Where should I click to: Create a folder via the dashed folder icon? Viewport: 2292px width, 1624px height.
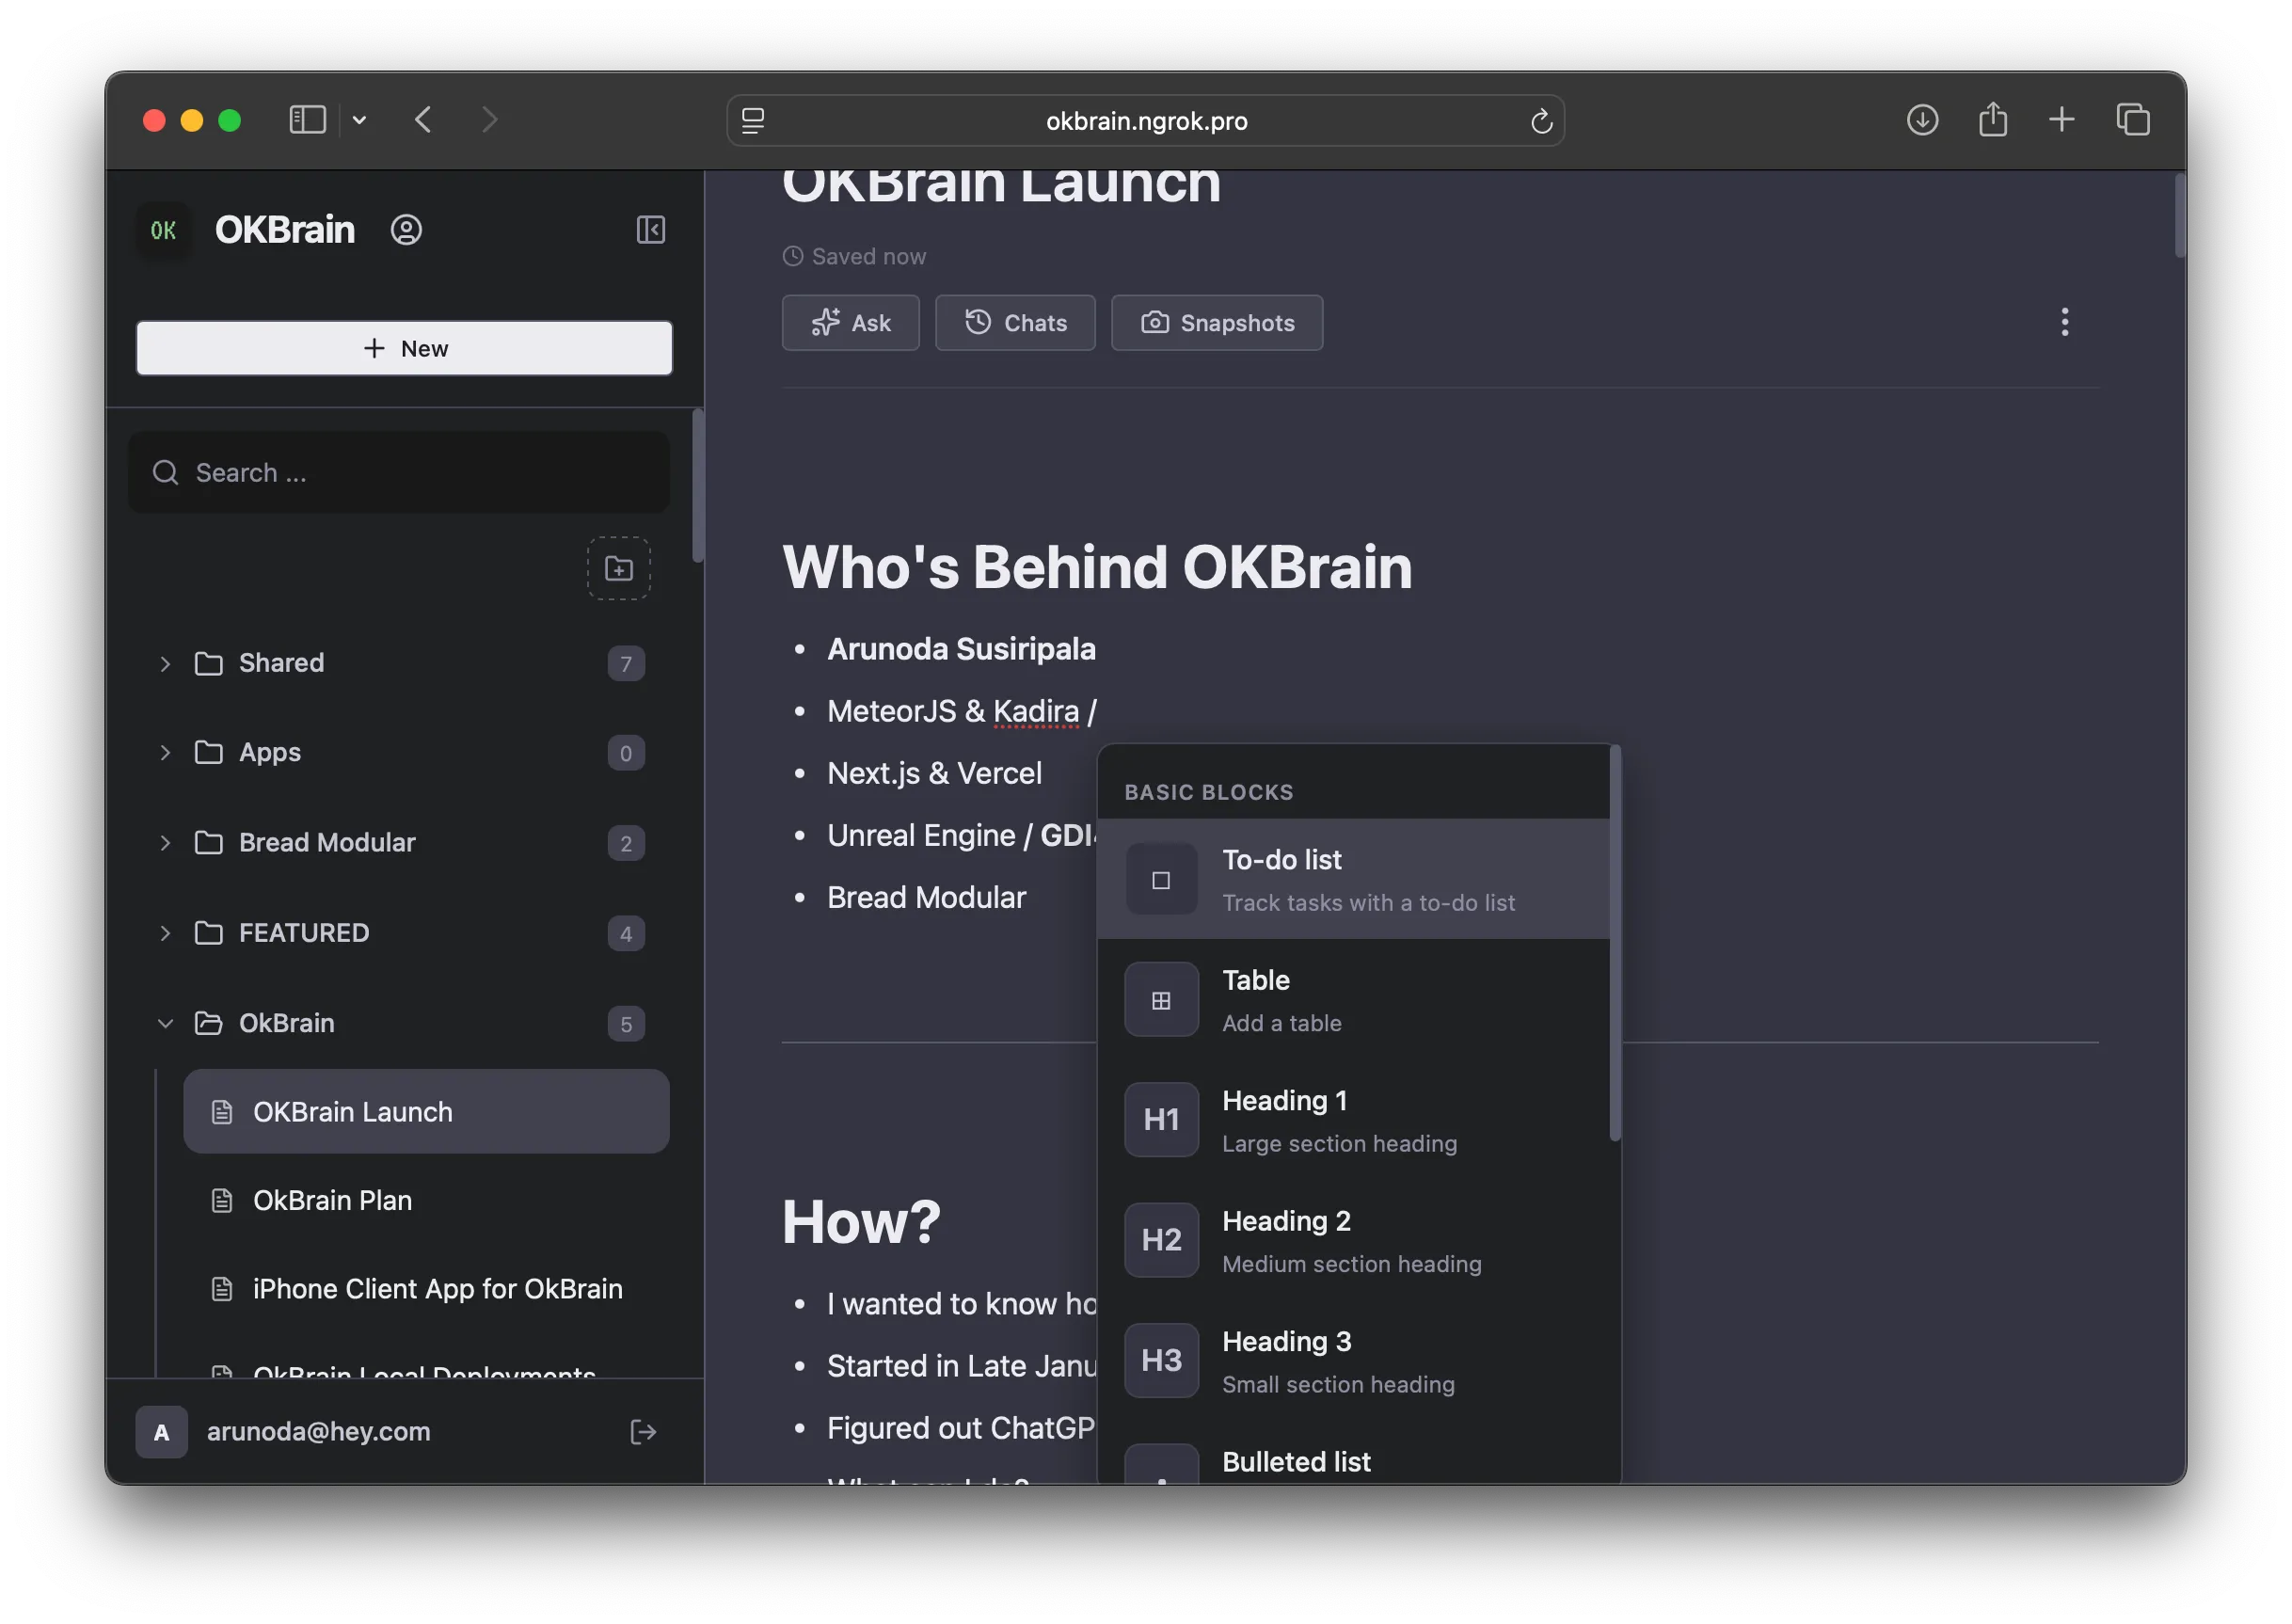coord(618,568)
